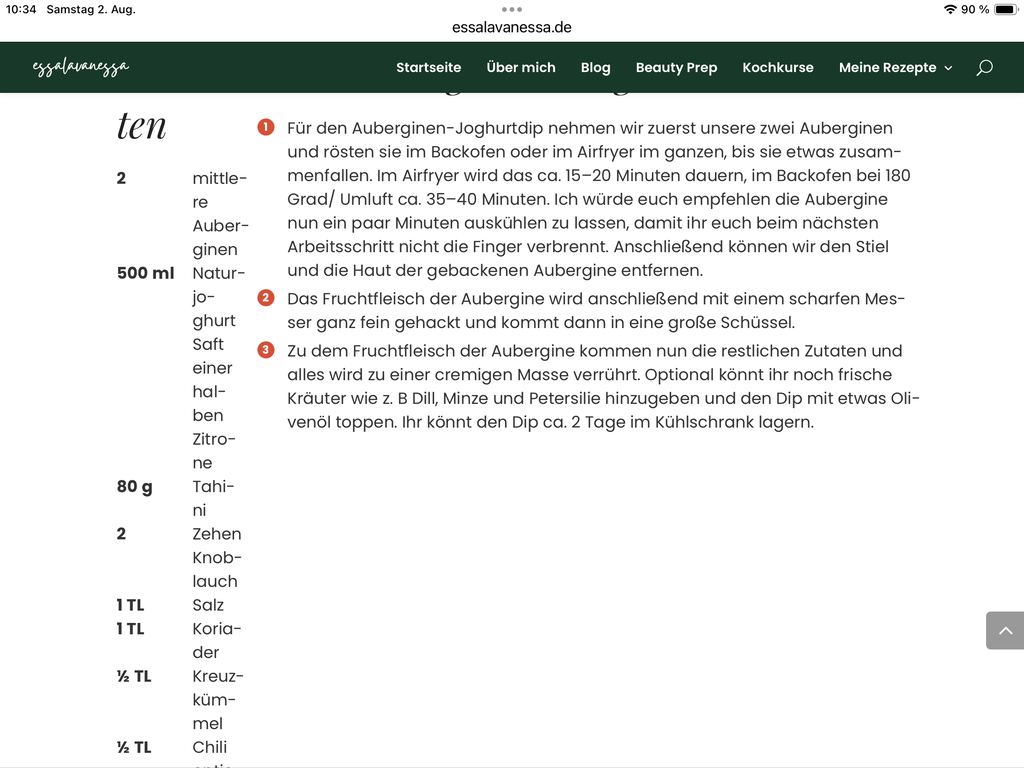Visit the Beauty Prep section
The width and height of the screenshot is (1024, 768).
pyautogui.click(x=677, y=67)
